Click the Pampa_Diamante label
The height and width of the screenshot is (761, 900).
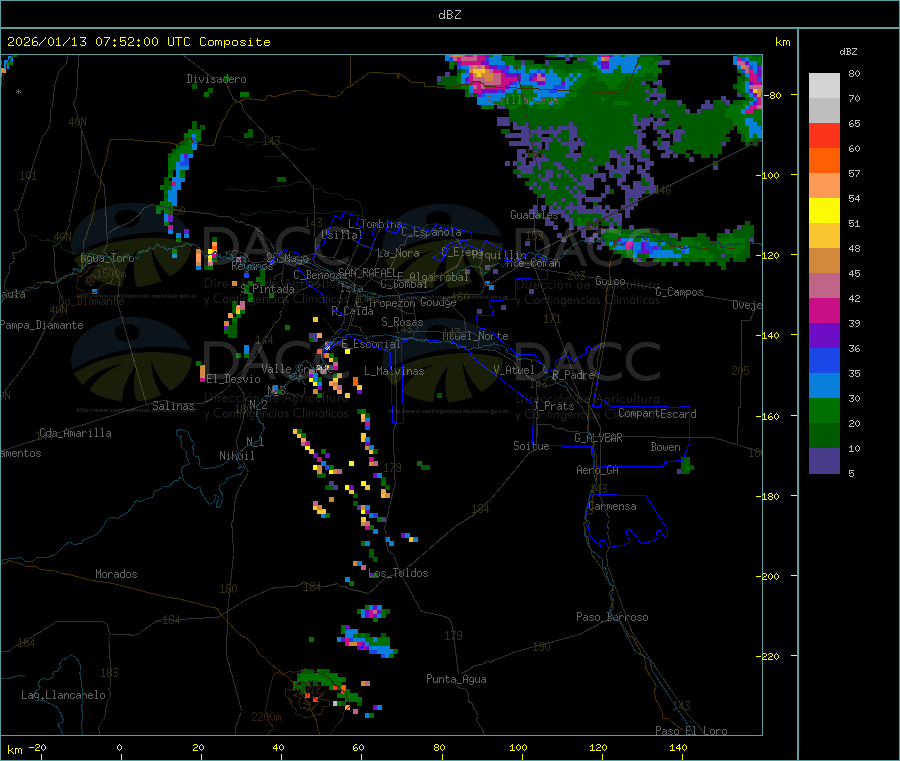[42, 325]
